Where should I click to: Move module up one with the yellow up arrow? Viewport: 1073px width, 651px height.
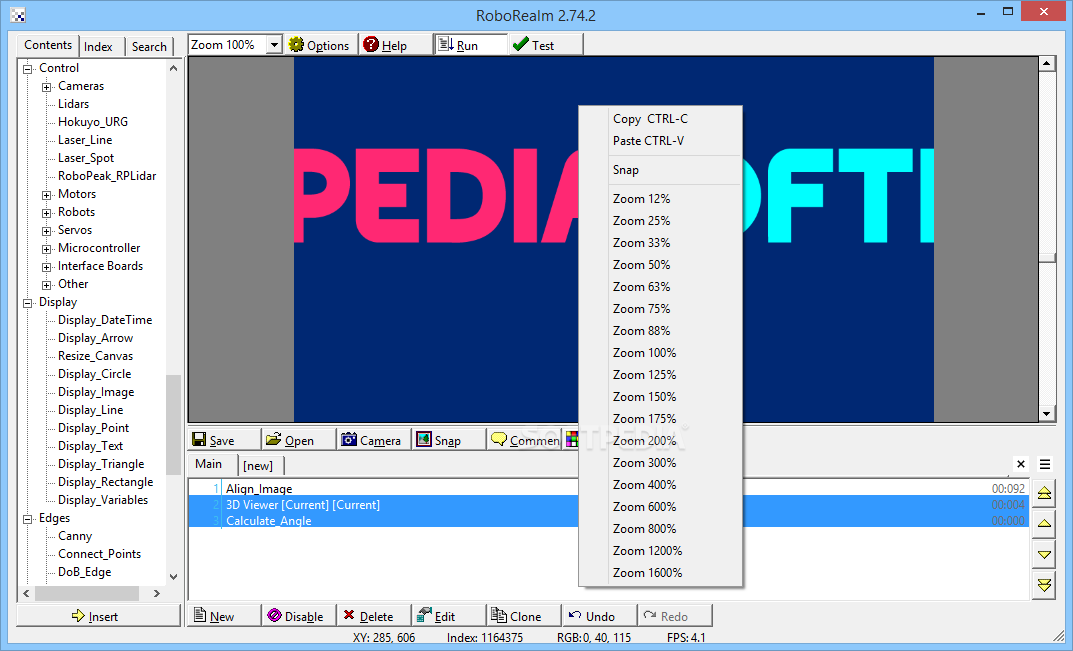coord(1044,524)
